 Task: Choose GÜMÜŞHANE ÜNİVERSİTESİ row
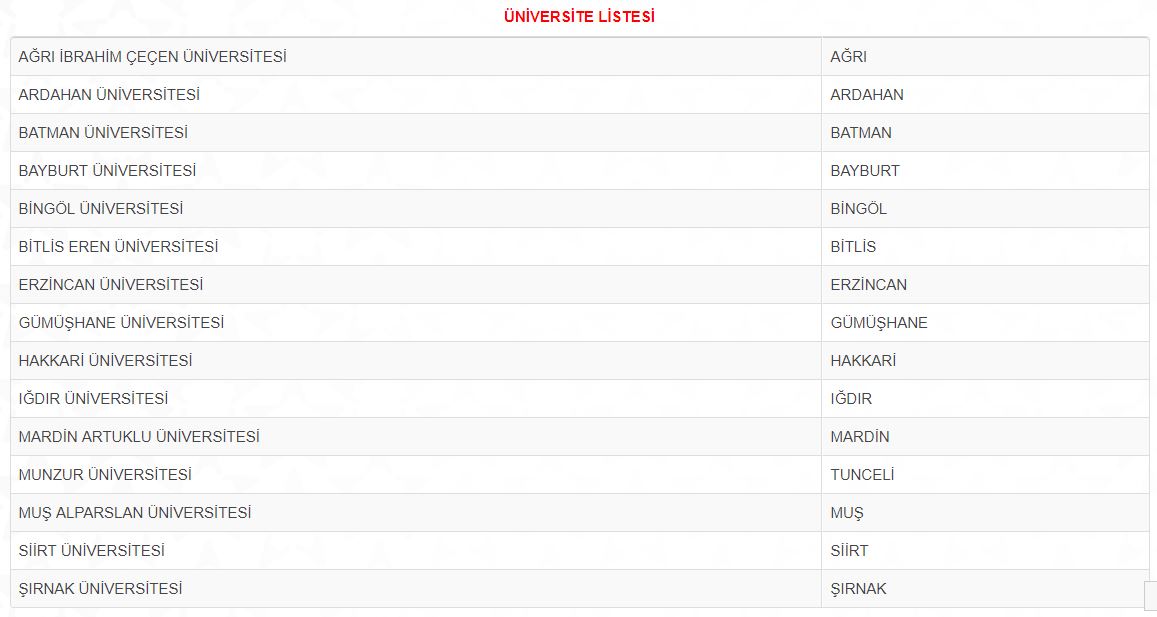(580, 323)
